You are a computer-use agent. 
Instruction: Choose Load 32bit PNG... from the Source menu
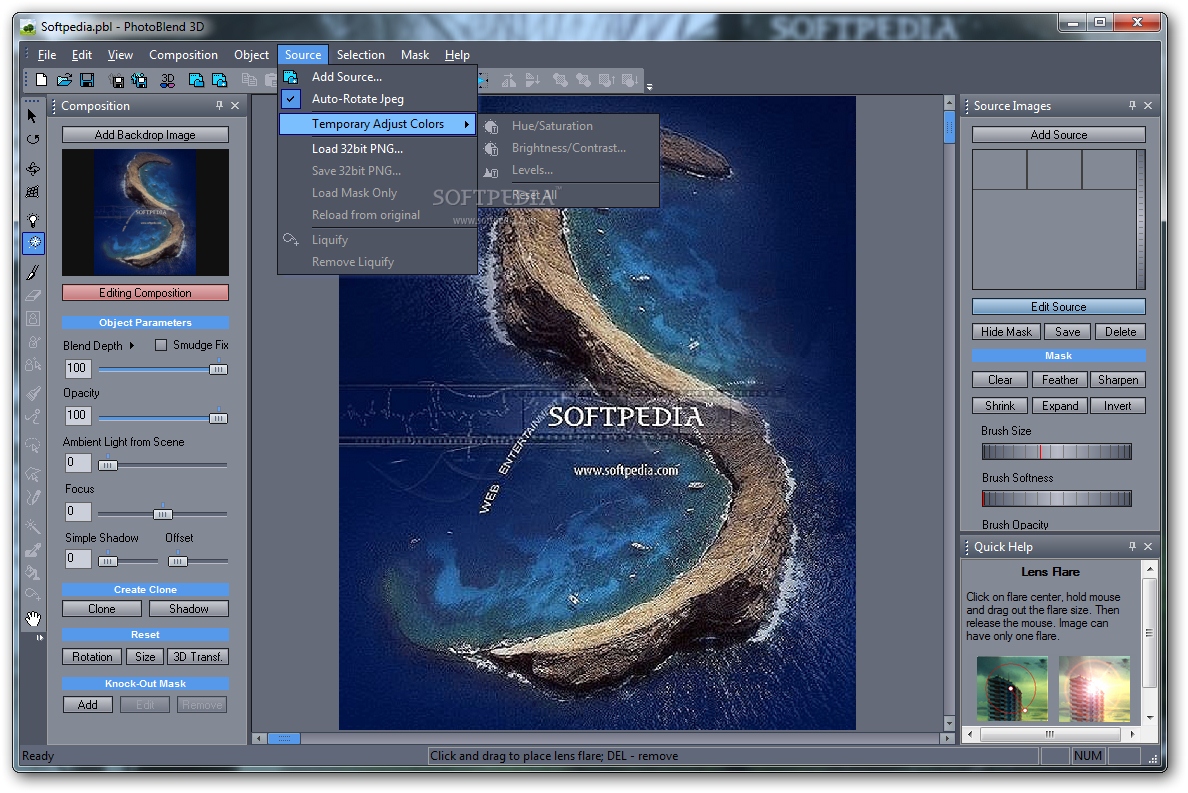click(x=377, y=148)
